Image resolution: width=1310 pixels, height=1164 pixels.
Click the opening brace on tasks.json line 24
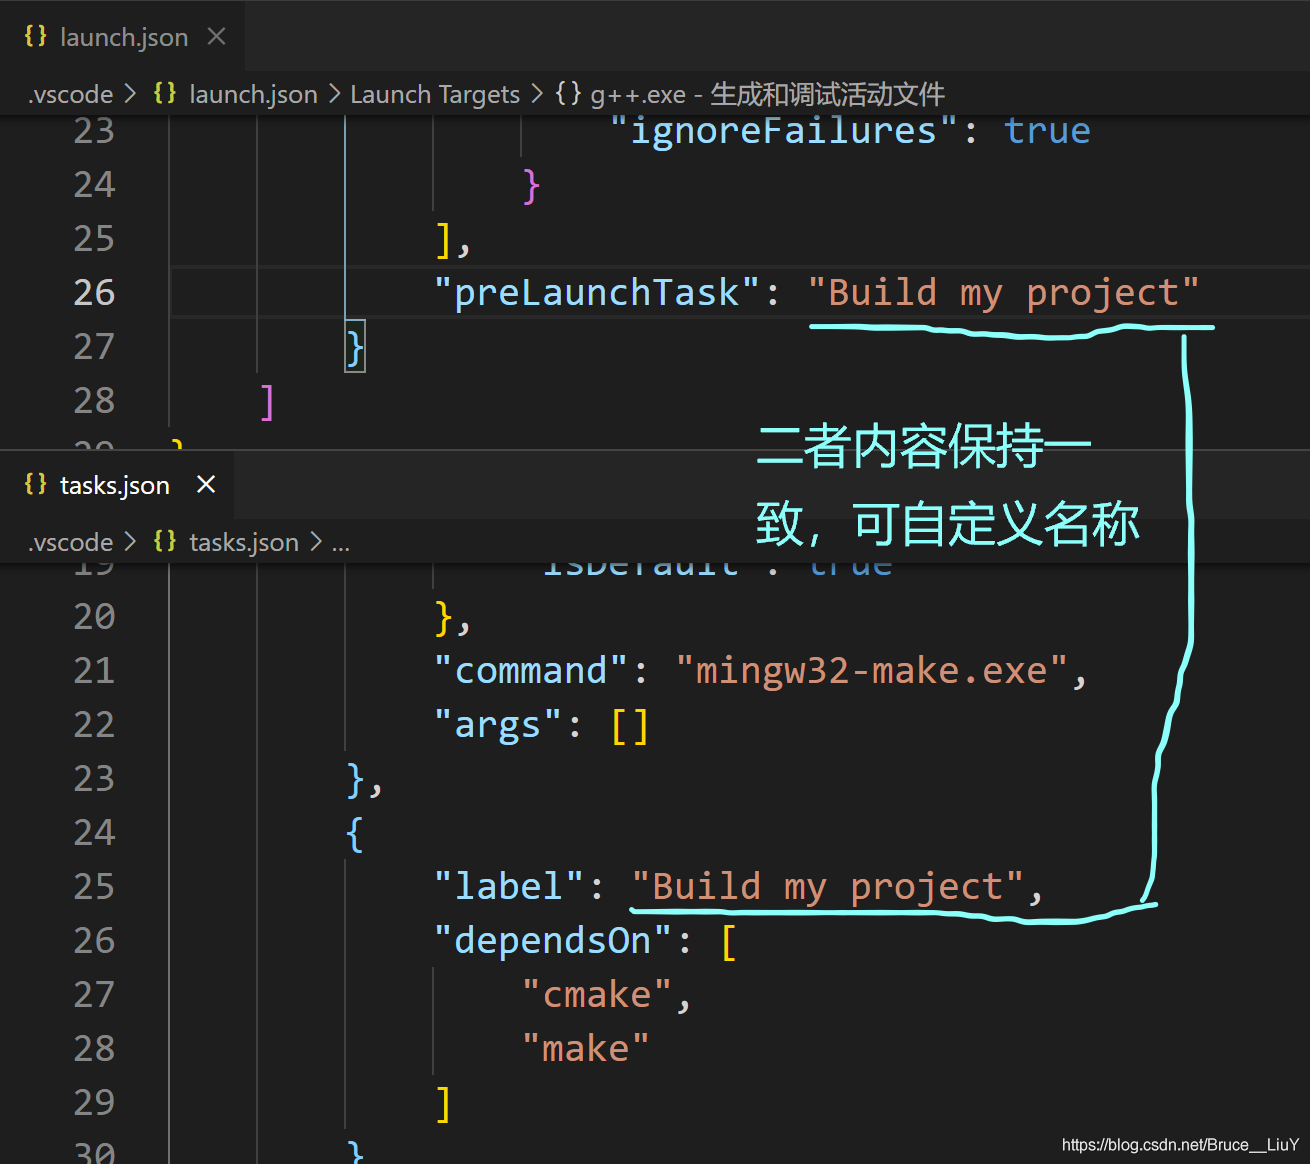(355, 833)
